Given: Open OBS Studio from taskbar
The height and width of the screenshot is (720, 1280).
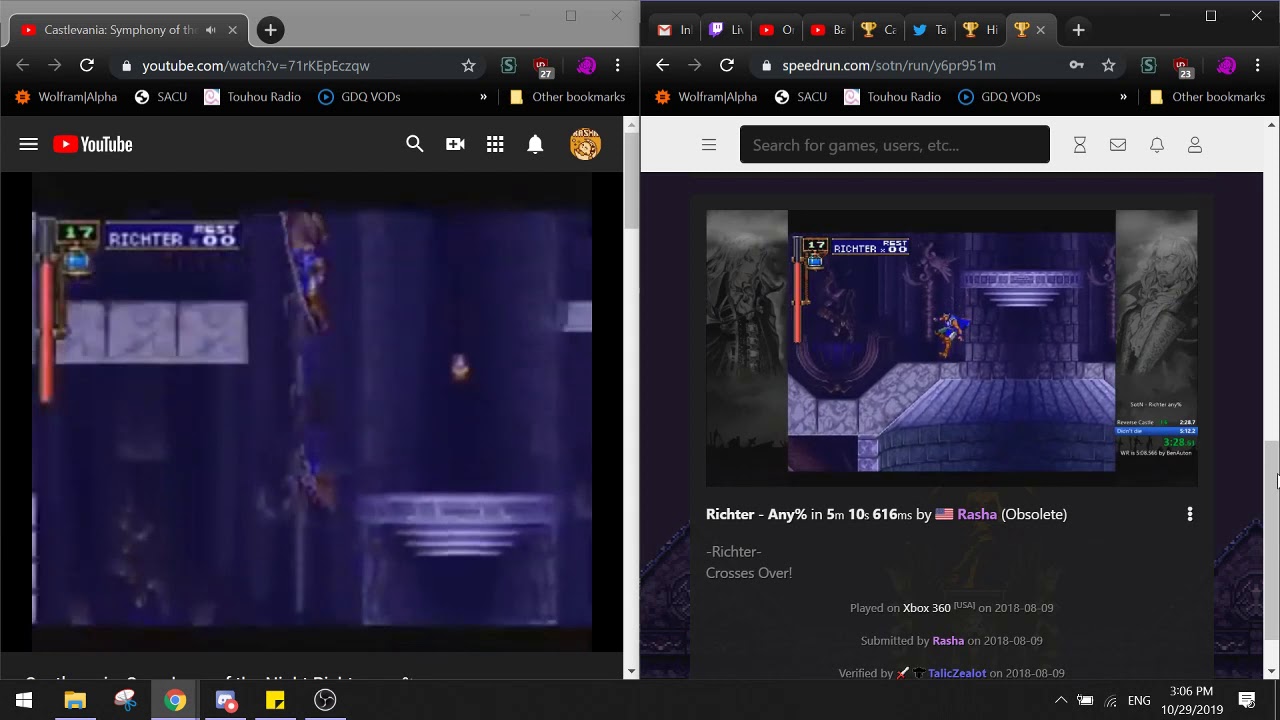Looking at the screenshot, I should pyautogui.click(x=325, y=700).
